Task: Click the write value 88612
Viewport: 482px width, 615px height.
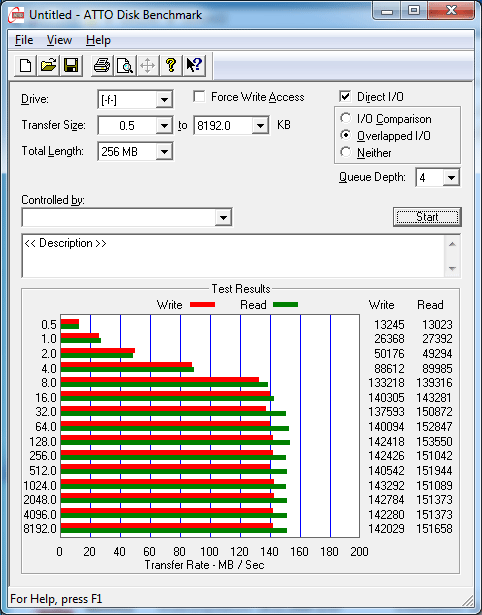Action: pos(389,369)
